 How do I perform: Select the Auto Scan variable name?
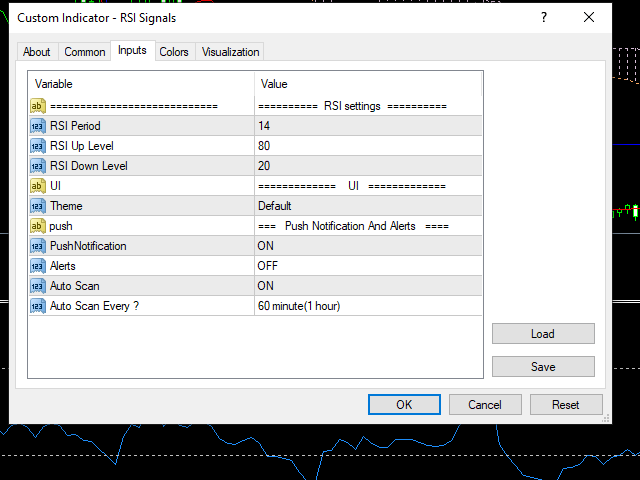tap(75, 286)
